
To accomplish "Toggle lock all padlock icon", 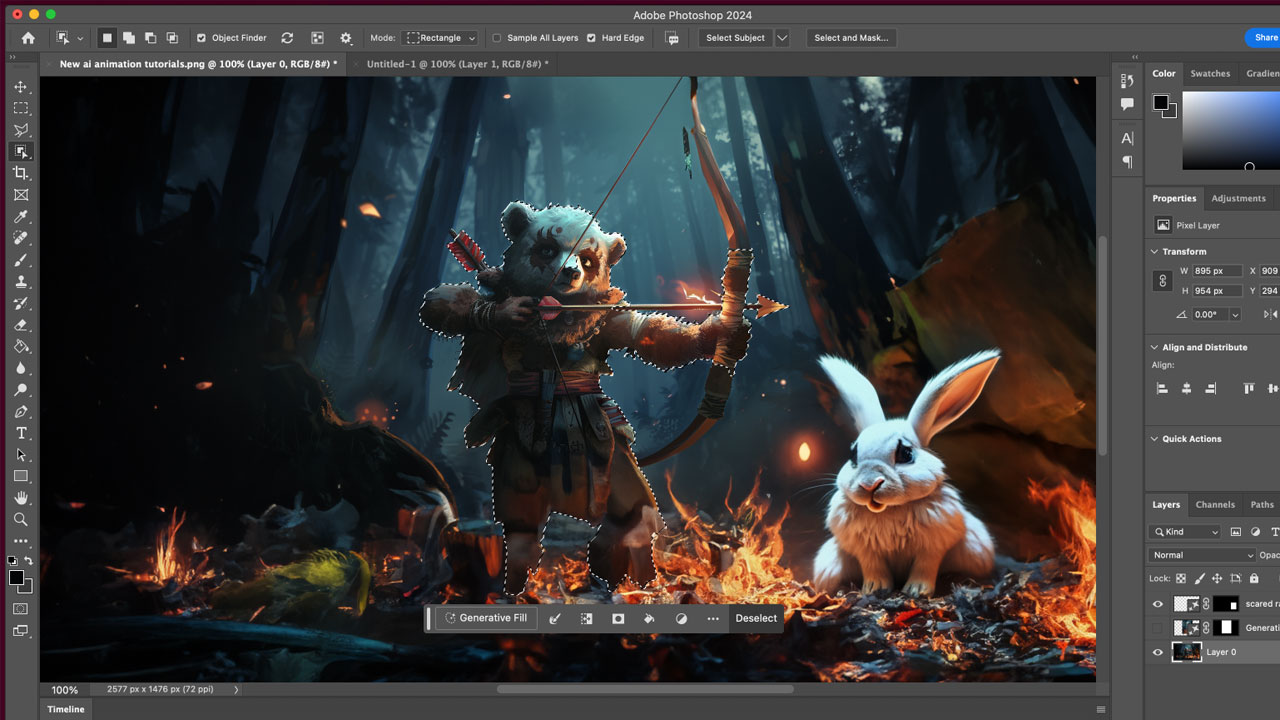I will click(x=1253, y=578).
